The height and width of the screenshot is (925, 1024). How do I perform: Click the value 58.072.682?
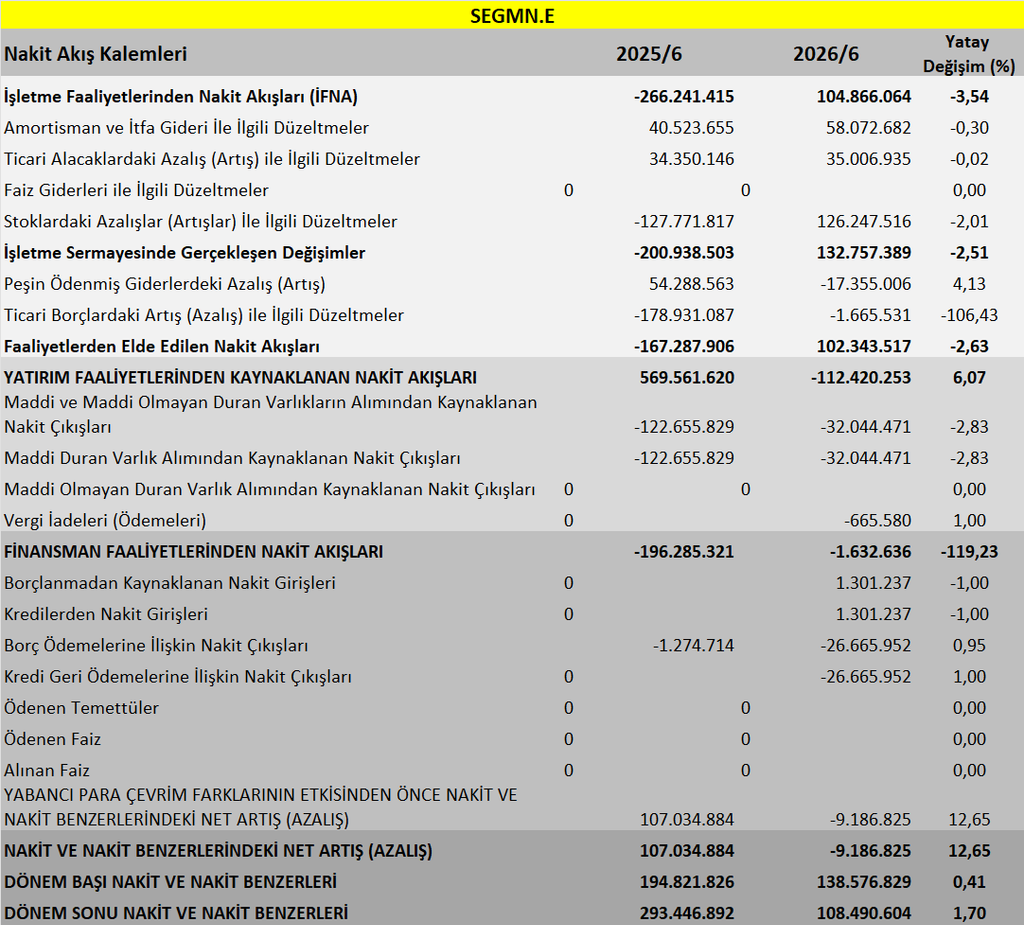click(868, 128)
